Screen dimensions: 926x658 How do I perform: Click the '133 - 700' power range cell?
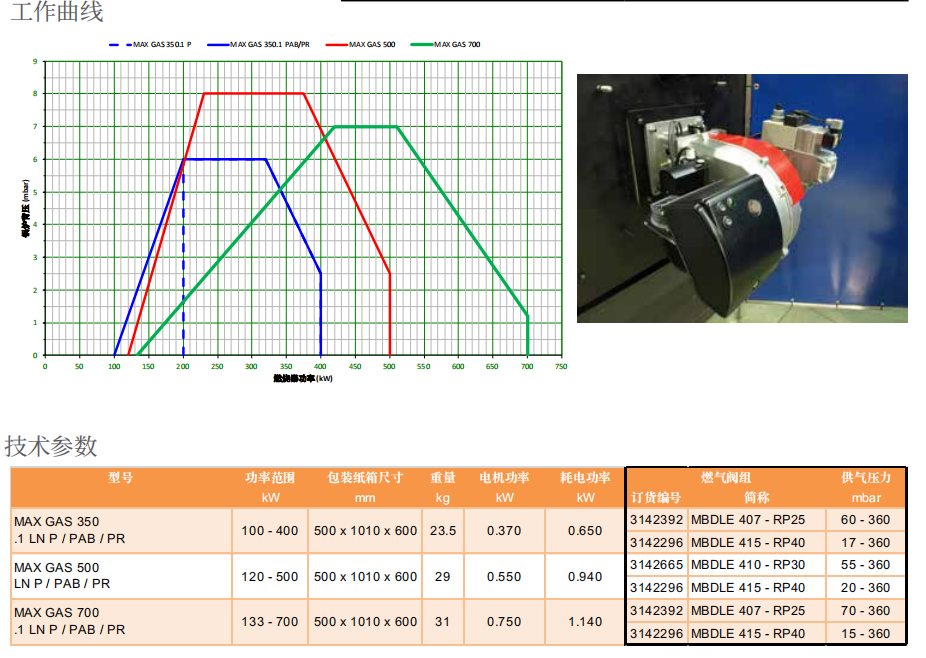(270, 621)
